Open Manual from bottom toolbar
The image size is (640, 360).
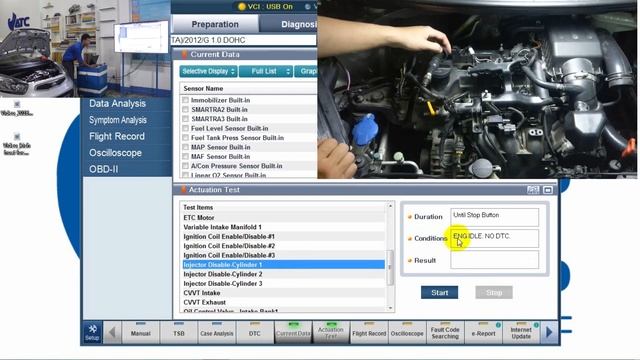pos(141,332)
